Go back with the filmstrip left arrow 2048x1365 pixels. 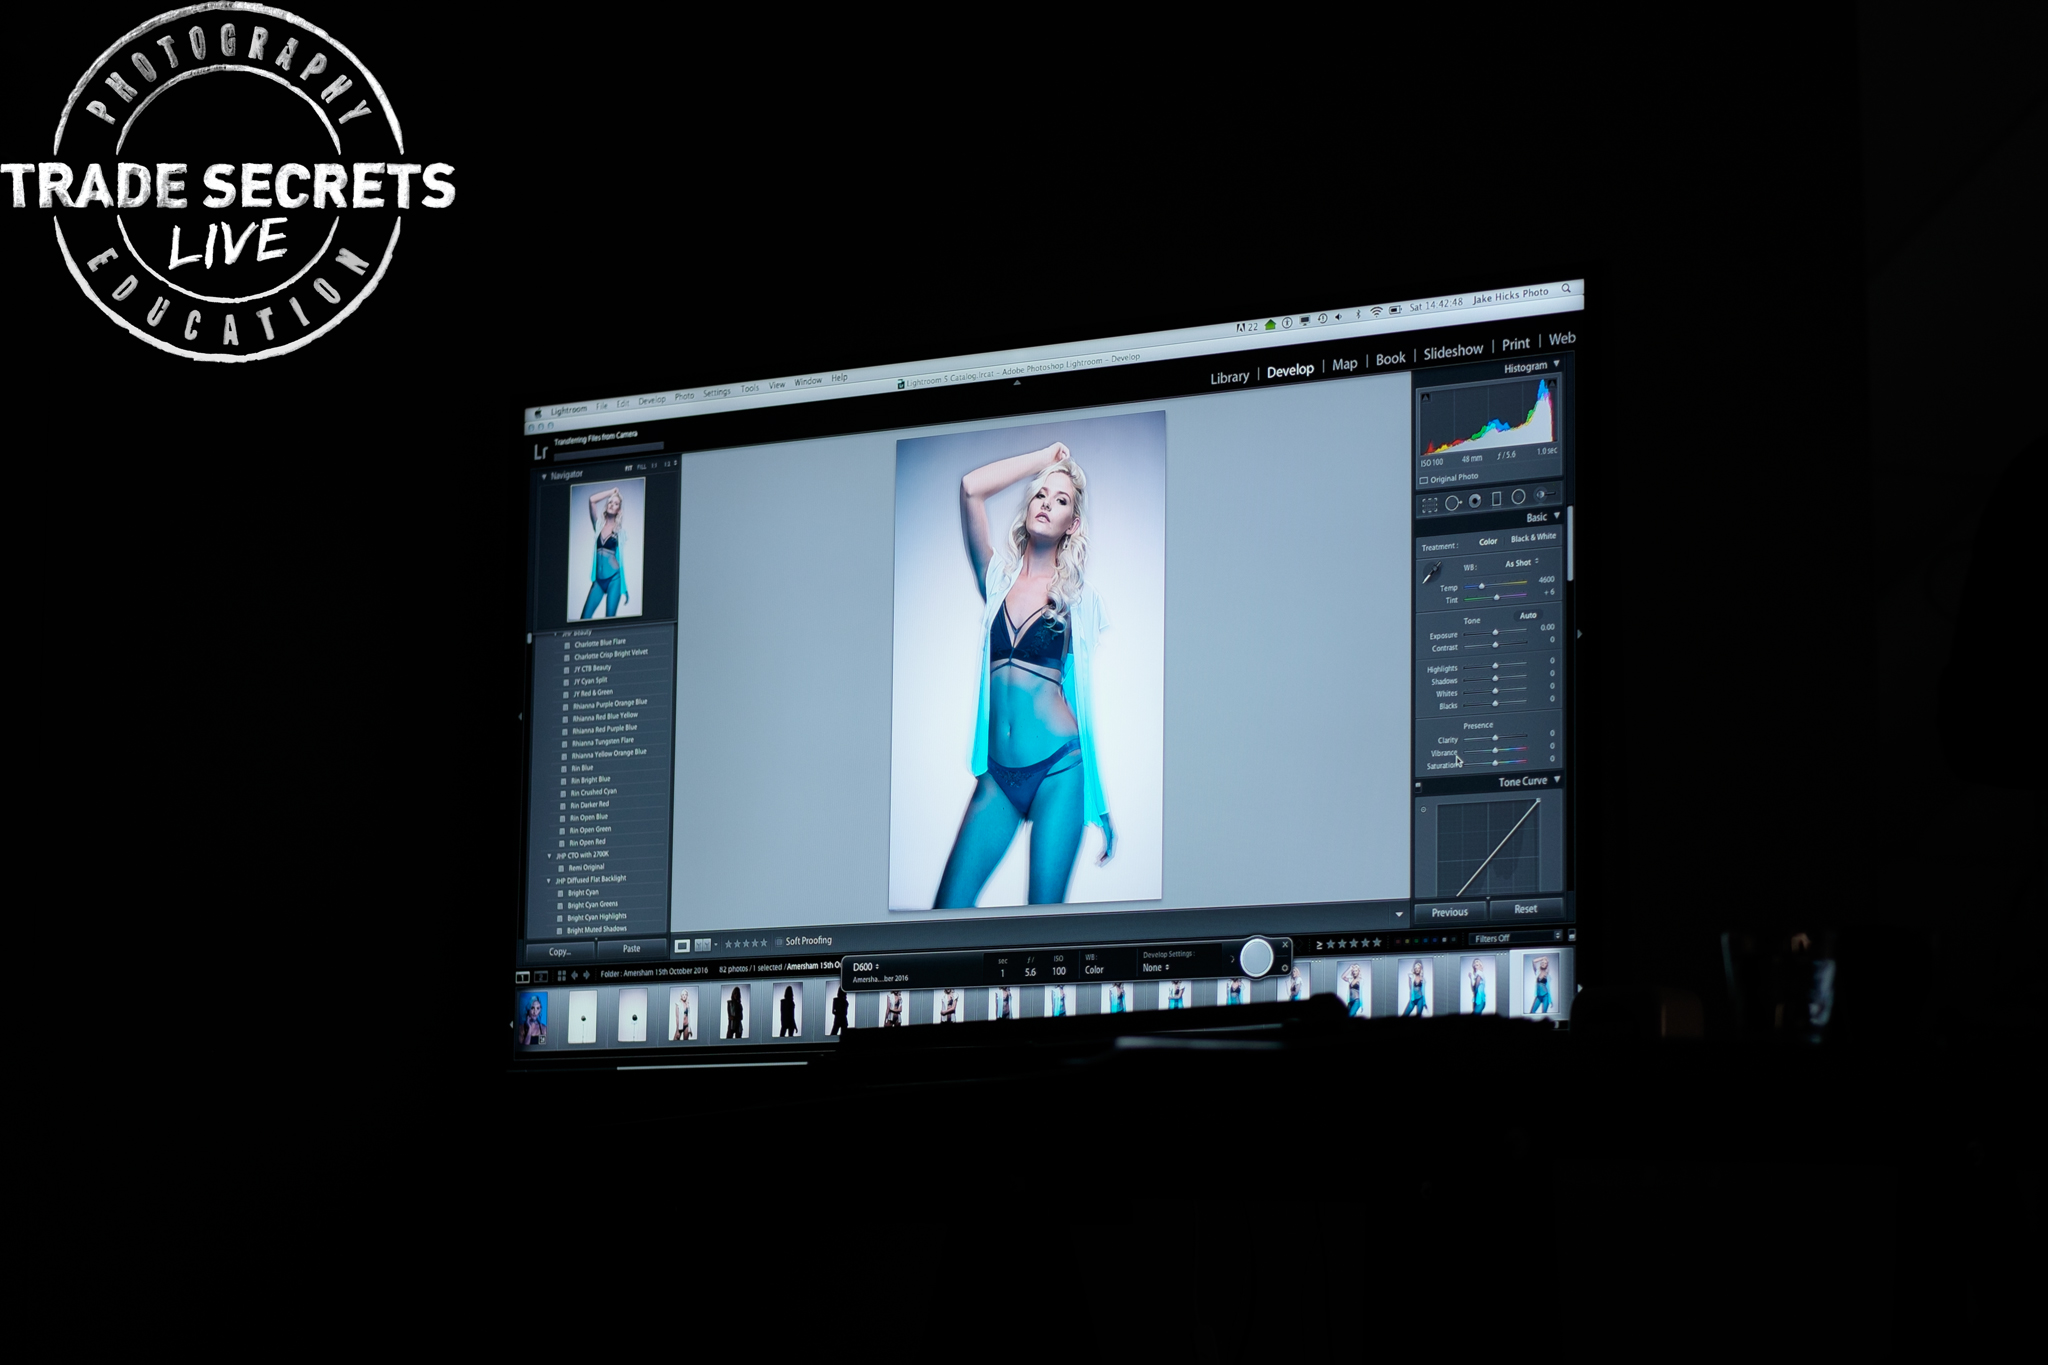[575, 975]
